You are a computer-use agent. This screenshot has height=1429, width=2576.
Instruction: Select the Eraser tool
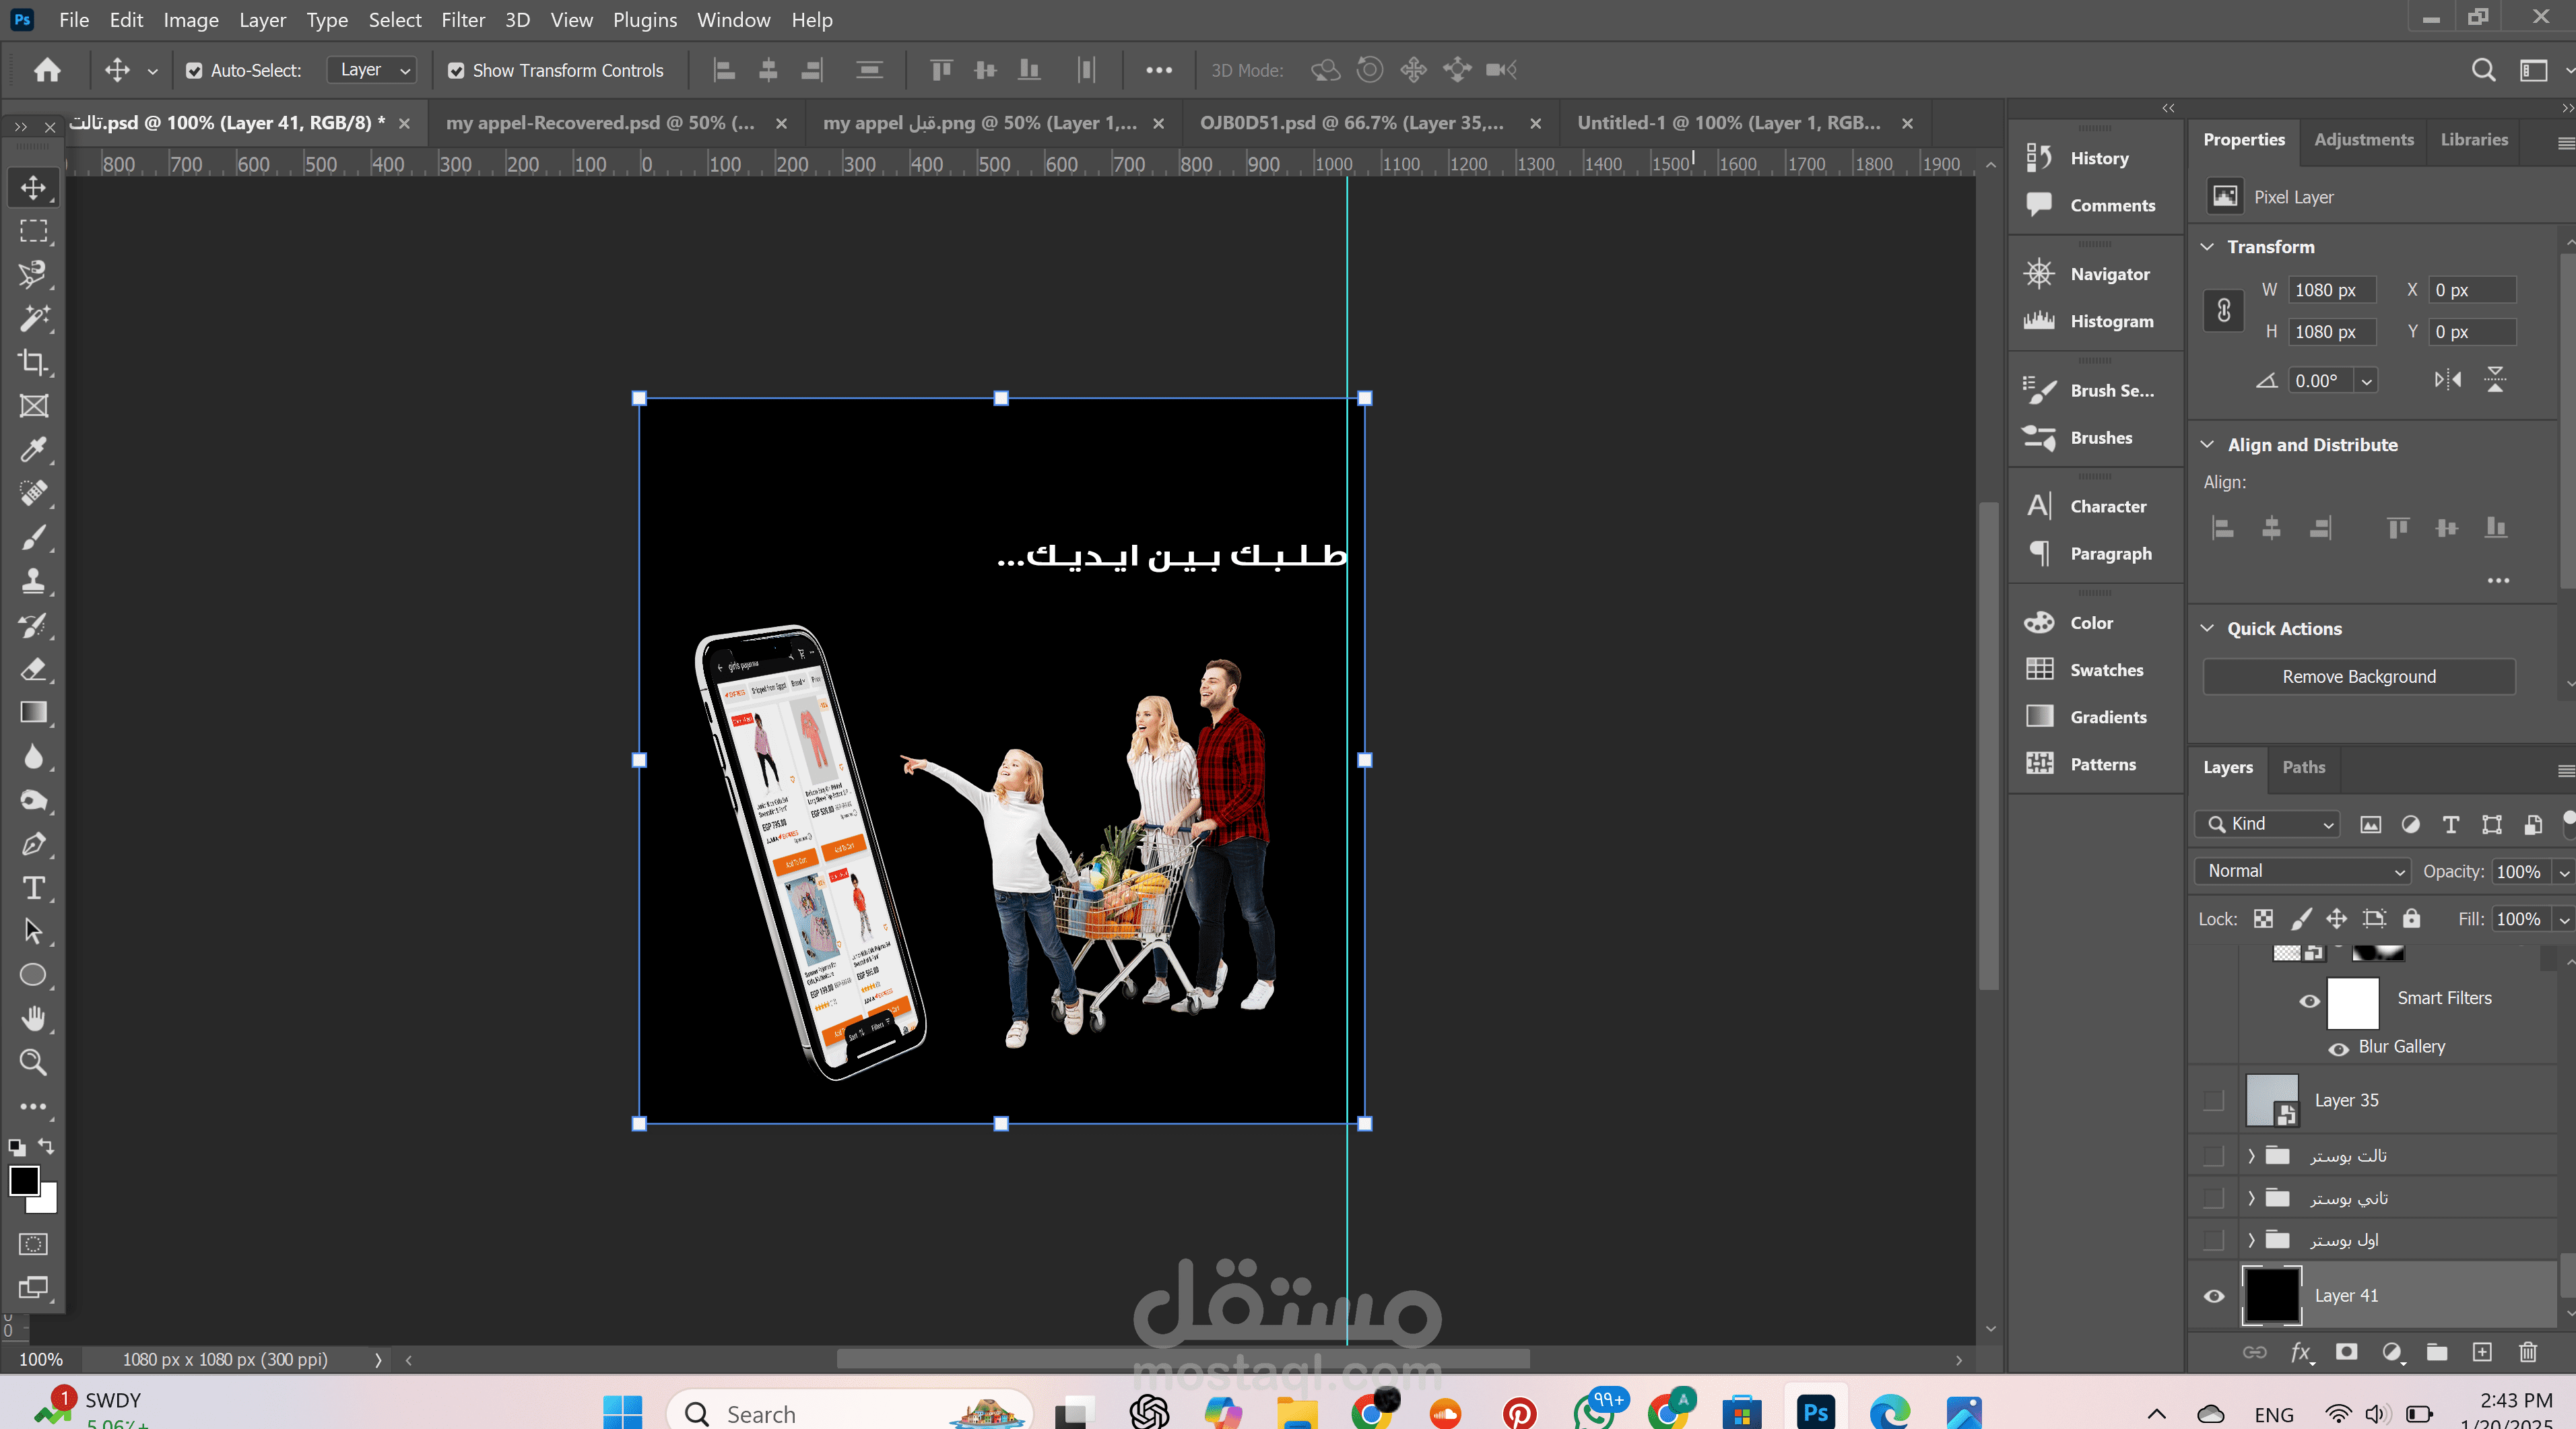[x=33, y=669]
